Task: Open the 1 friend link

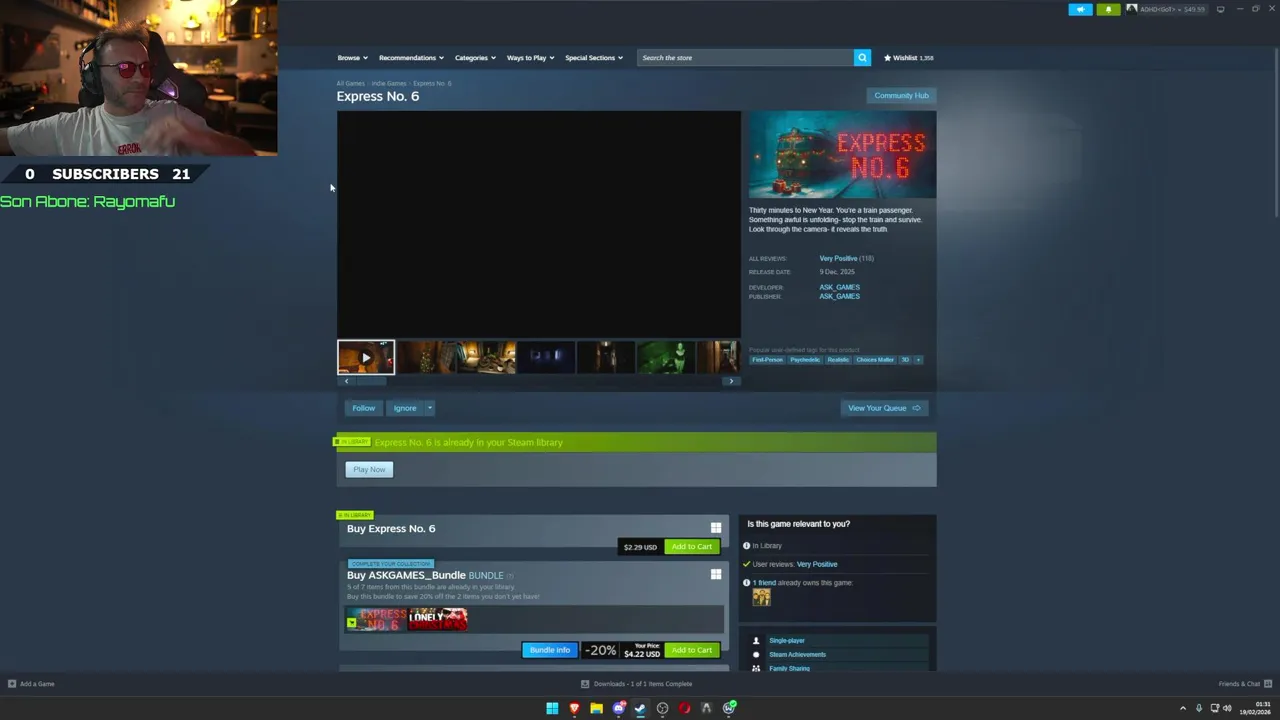Action: click(x=764, y=583)
